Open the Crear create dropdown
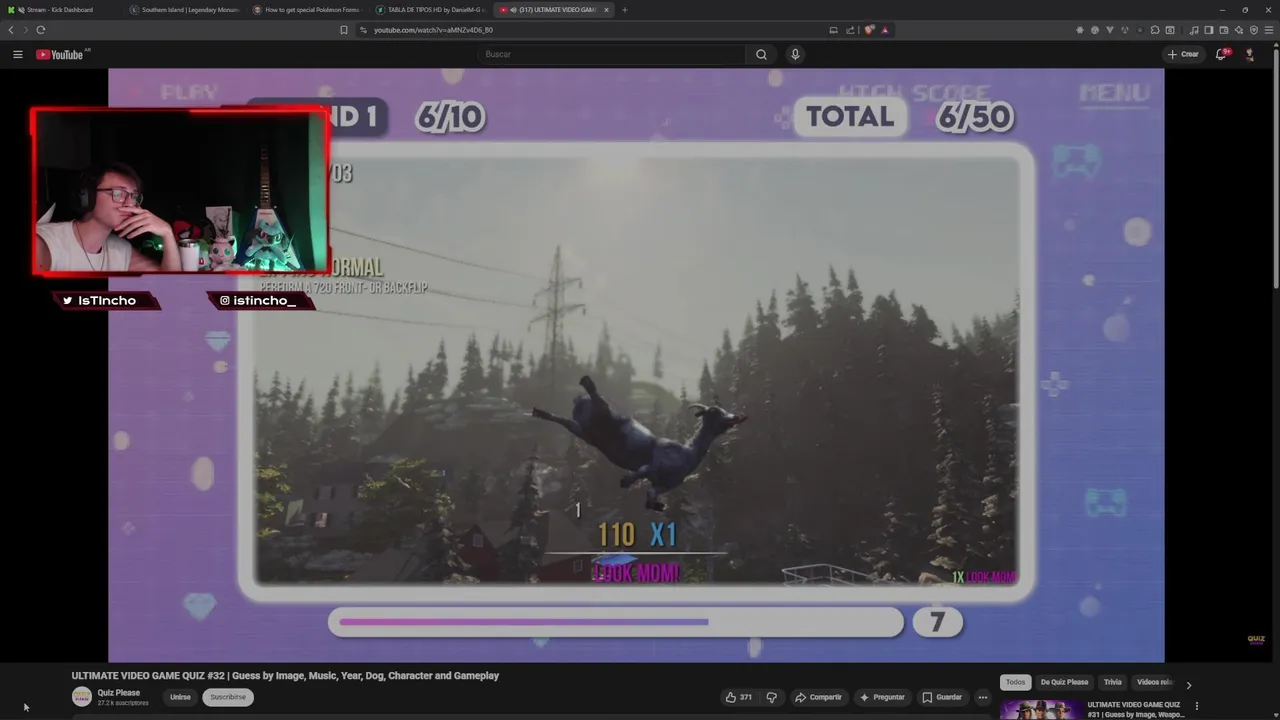 (x=1183, y=54)
